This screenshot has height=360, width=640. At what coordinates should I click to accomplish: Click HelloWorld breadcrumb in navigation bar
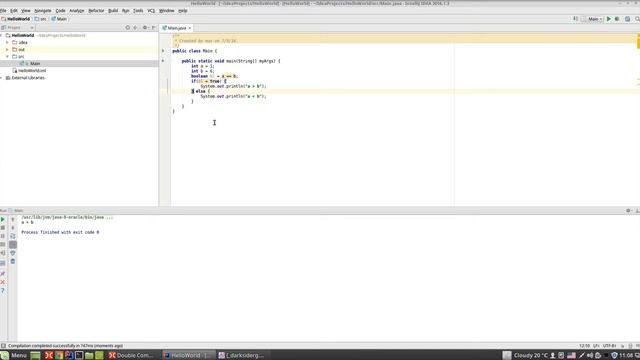[x=16, y=19]
